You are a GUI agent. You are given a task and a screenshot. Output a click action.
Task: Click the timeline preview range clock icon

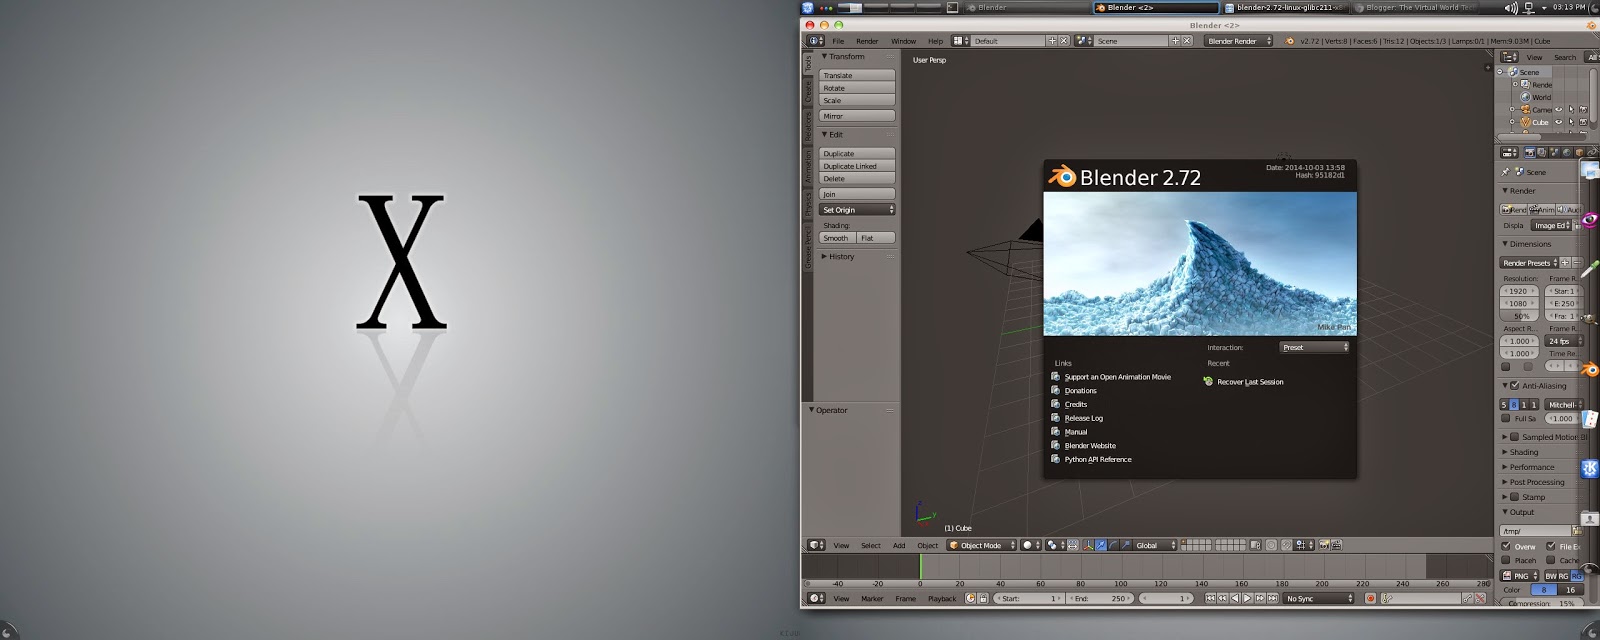970,598
